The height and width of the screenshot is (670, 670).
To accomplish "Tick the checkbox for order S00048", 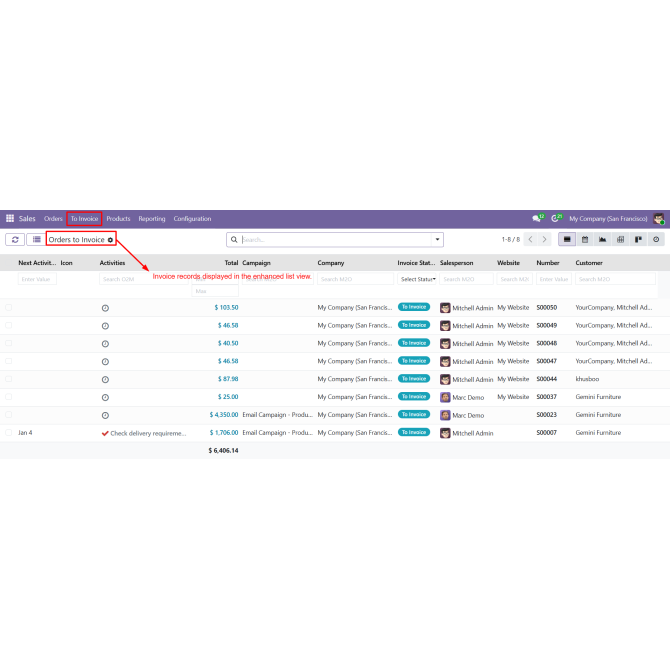I will pos(9,343).
